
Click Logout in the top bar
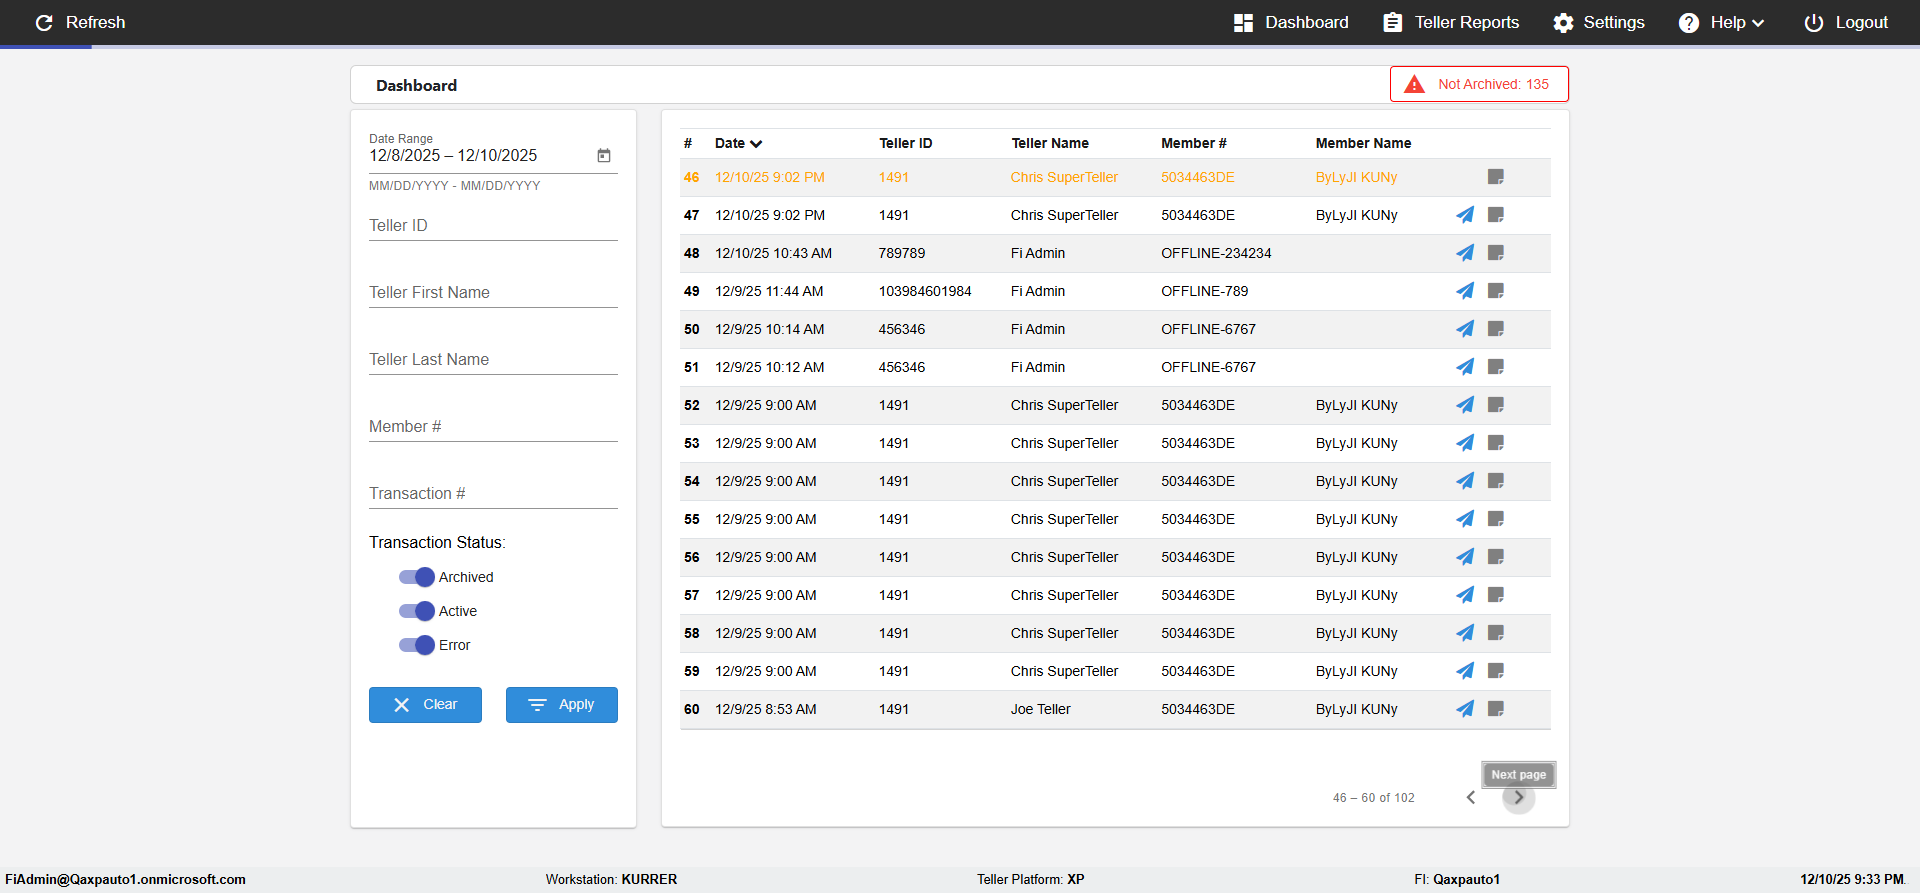coord(1846,23)
